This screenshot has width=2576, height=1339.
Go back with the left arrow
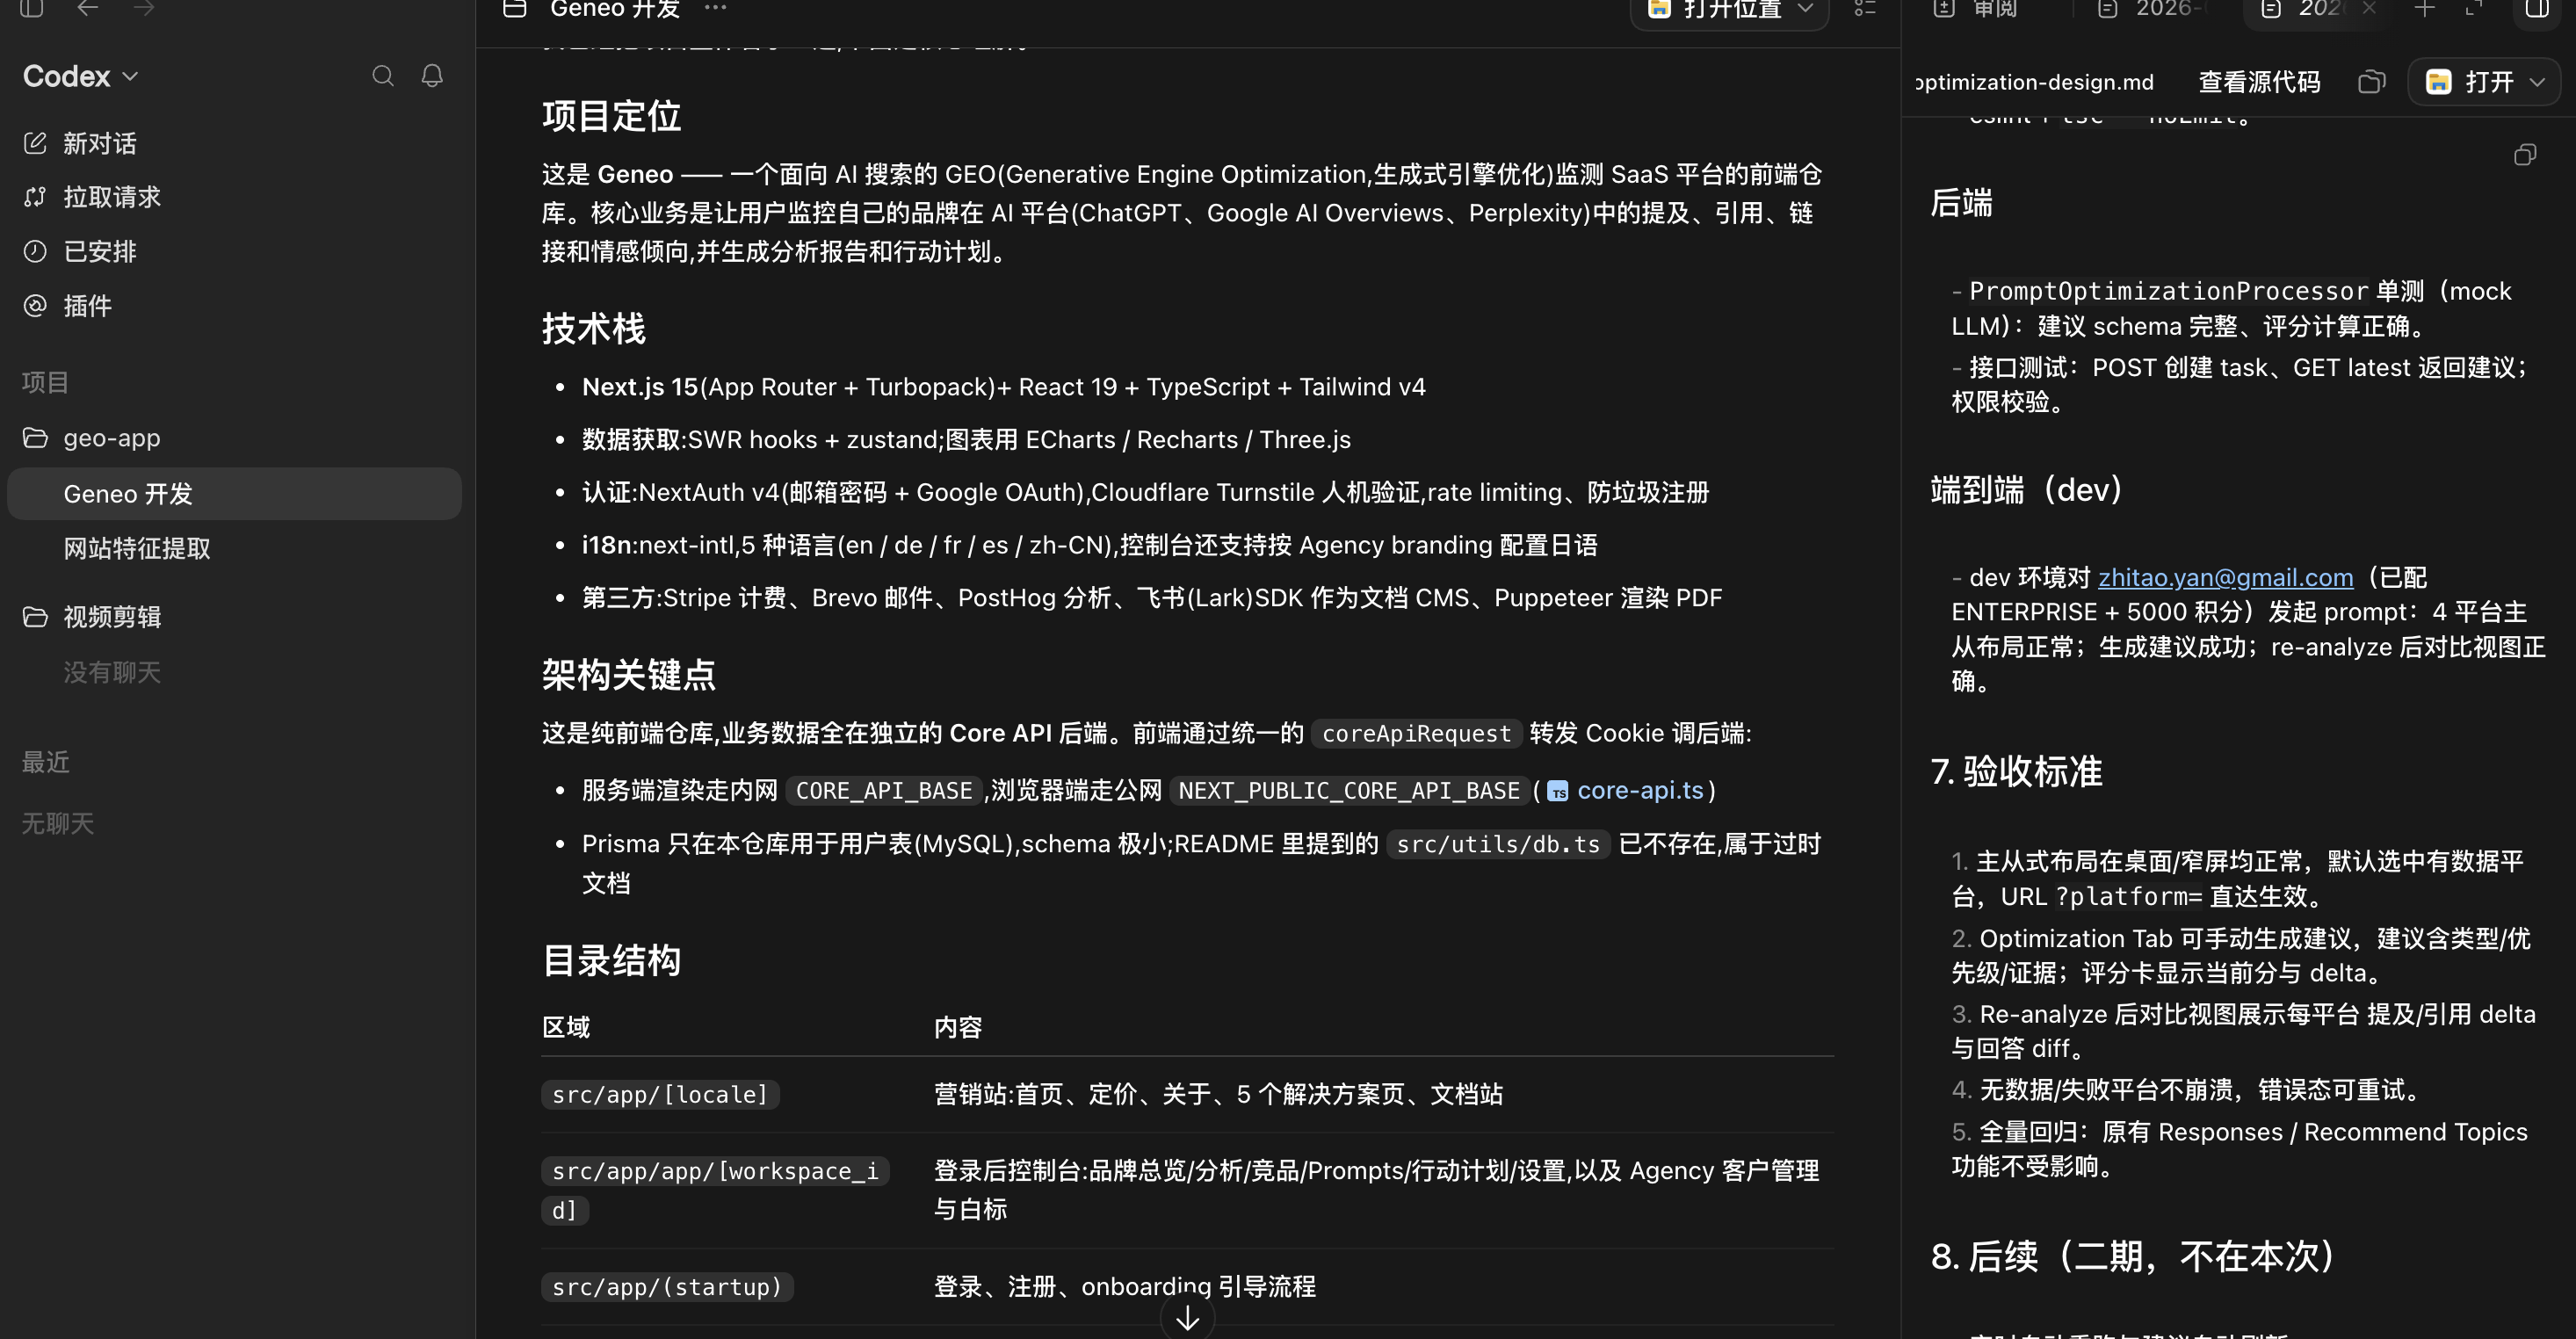pos(88,8)
